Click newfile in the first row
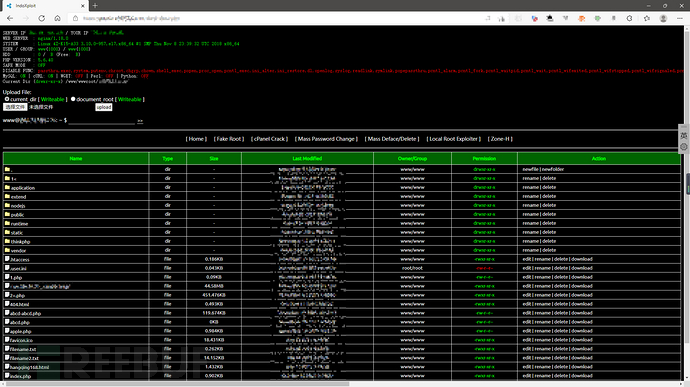 (530, 169)
